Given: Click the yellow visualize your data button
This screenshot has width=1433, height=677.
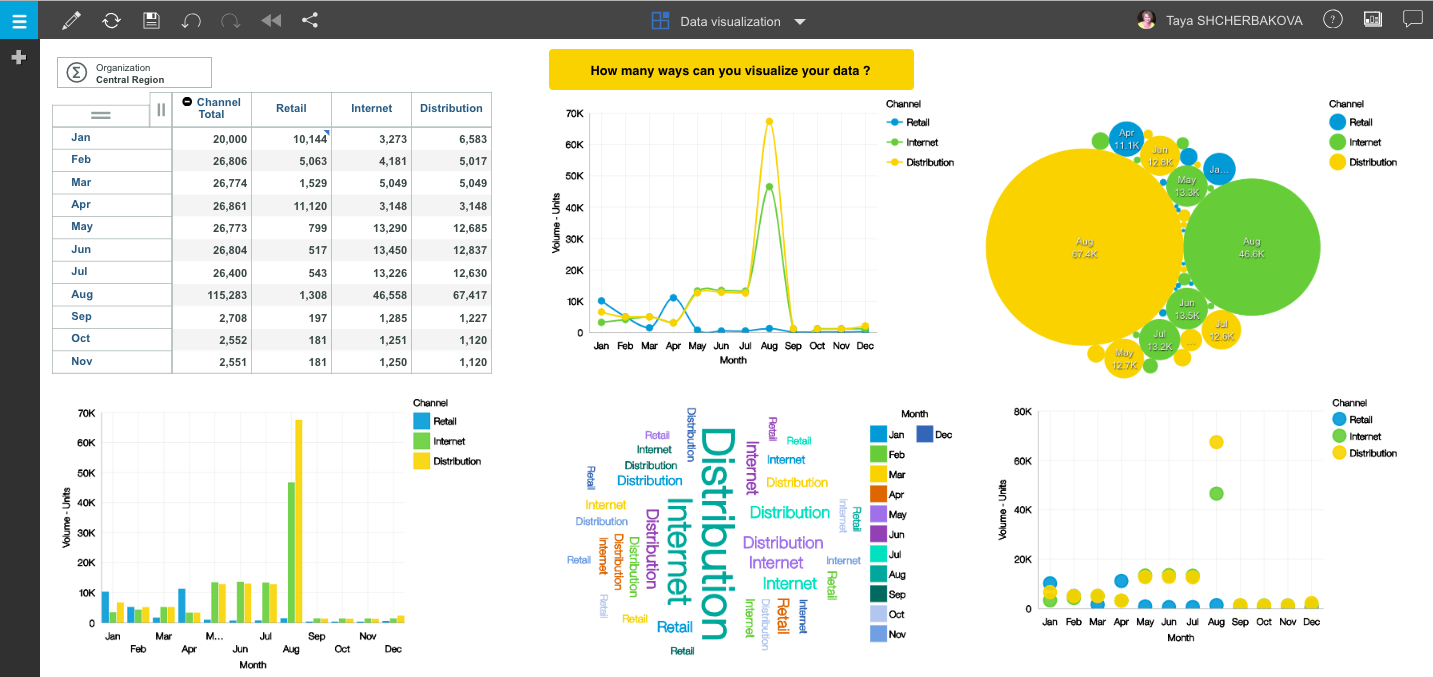Looking at the screenshot, I should coord(730,71).
